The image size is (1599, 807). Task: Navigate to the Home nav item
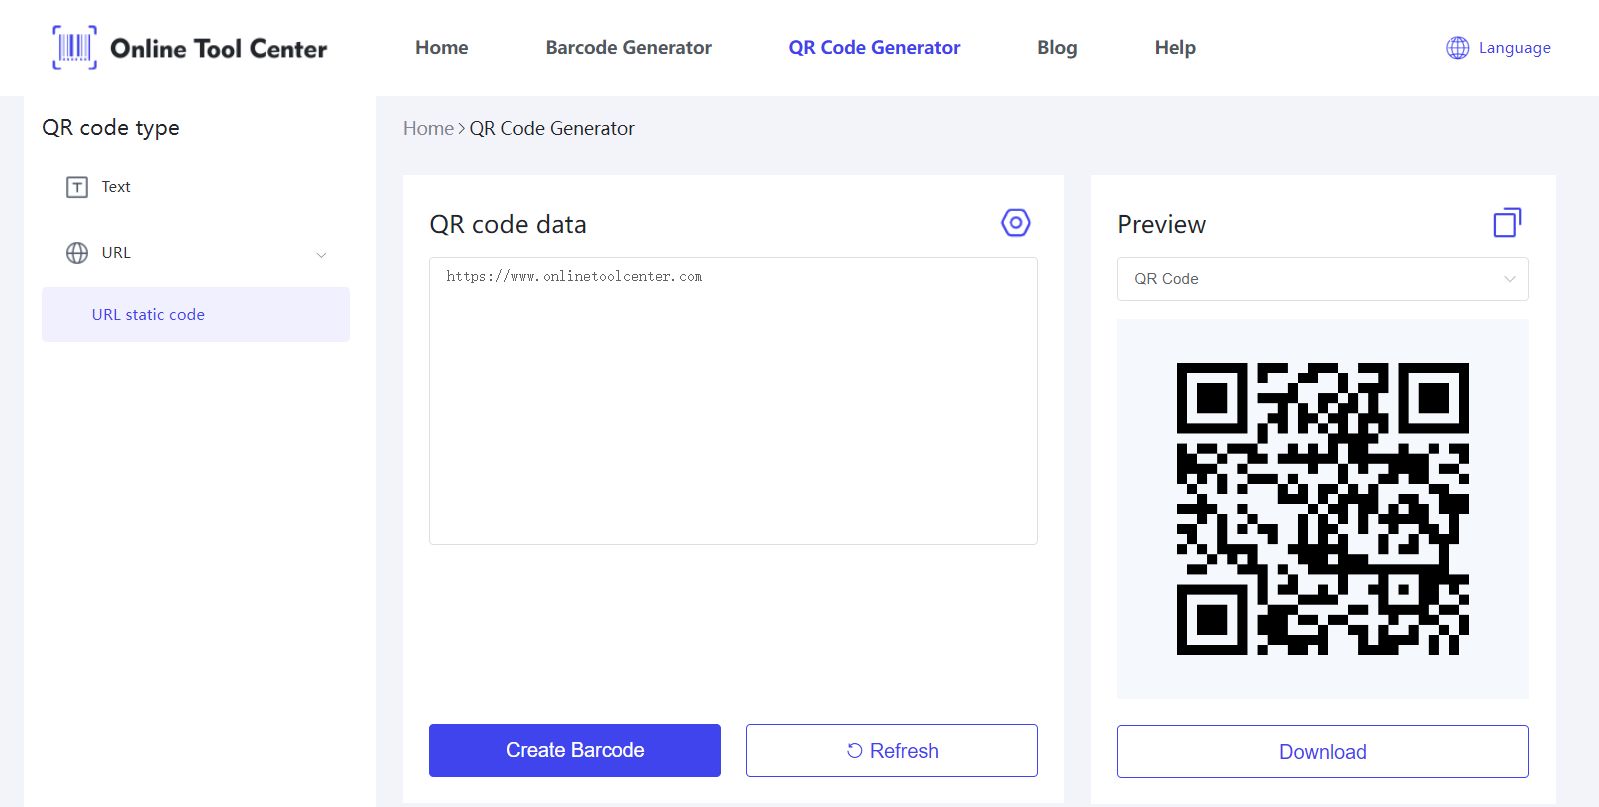(441, 48)
